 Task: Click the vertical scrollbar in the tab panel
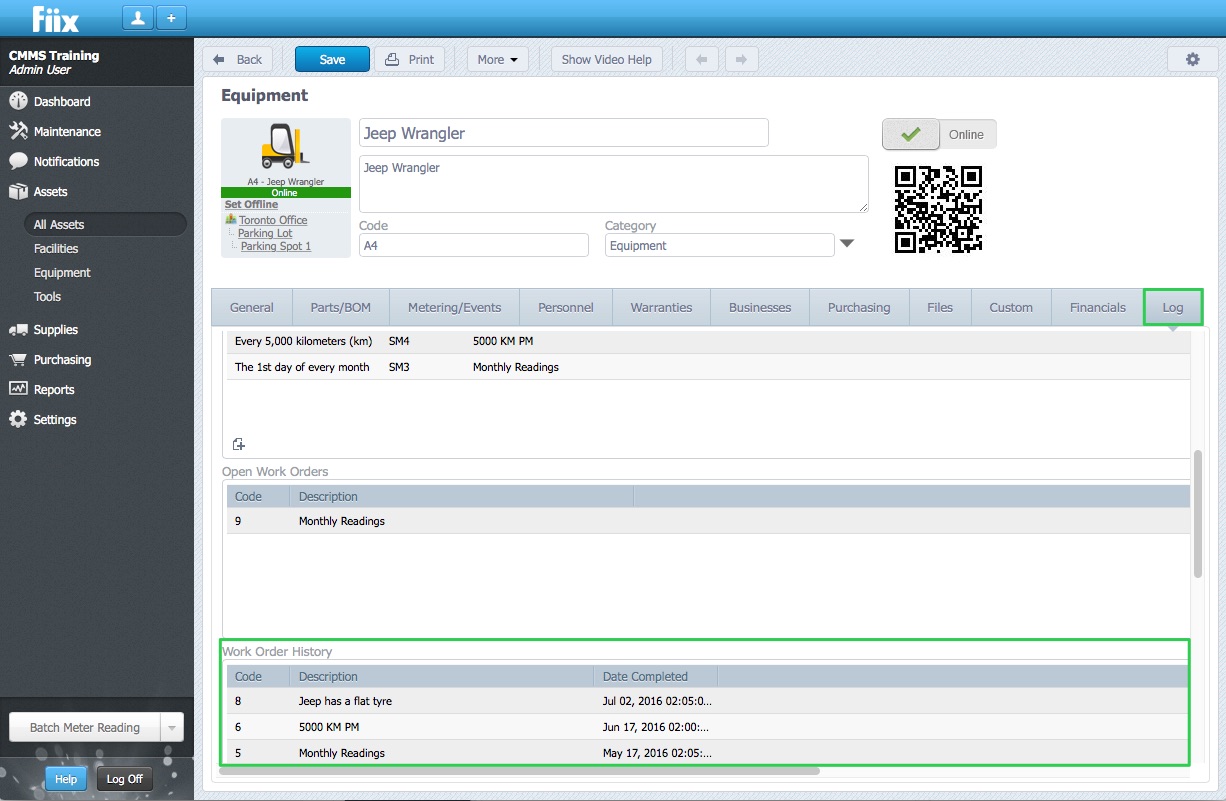pyautogui.click(x=1198, y=513)
